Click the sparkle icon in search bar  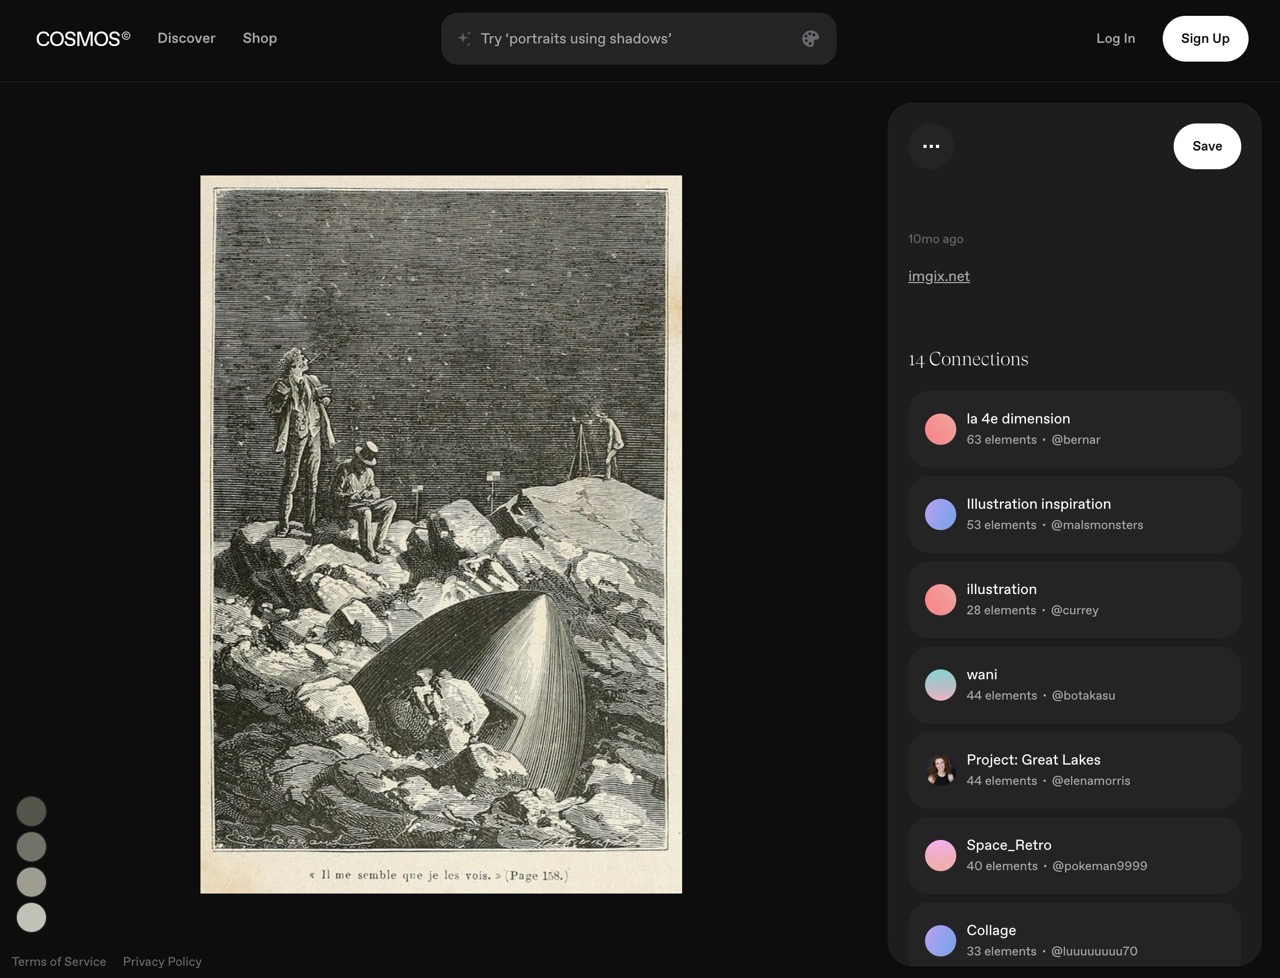[464, 39]
